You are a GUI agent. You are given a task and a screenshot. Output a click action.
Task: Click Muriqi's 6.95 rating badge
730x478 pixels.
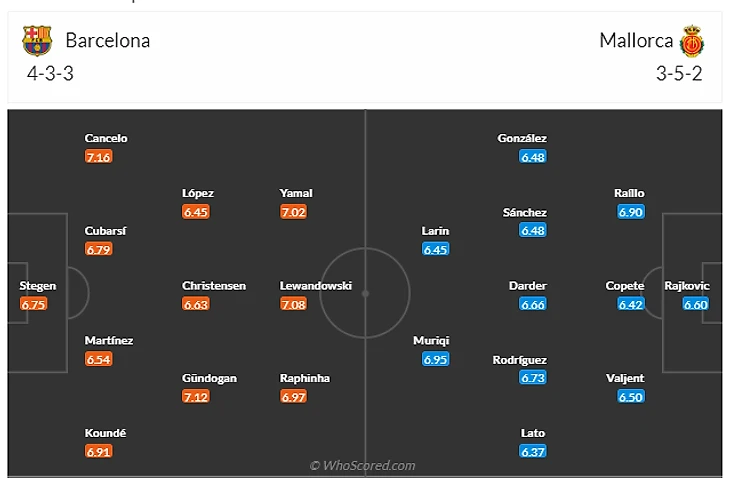pyautogui.click(x=435, y=359)
